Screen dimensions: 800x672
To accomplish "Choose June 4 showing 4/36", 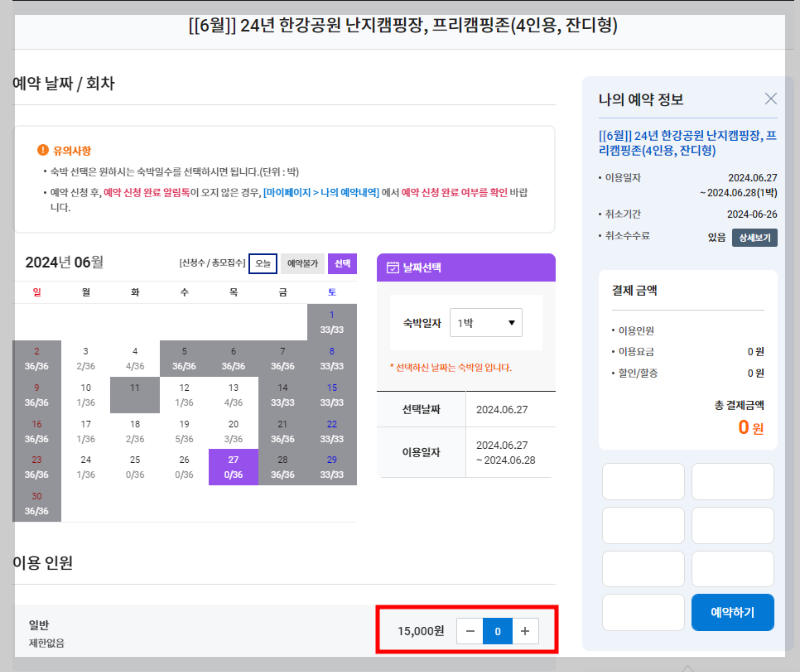I will tap(135, 359).
